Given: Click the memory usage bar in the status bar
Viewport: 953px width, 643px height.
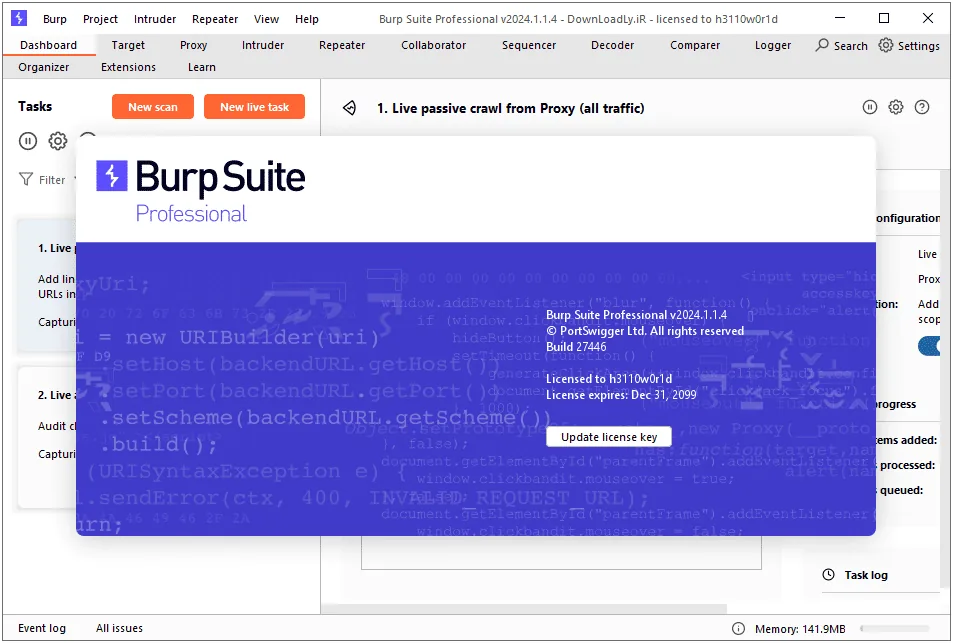Looking at the screenshot, I should (895, 628).
